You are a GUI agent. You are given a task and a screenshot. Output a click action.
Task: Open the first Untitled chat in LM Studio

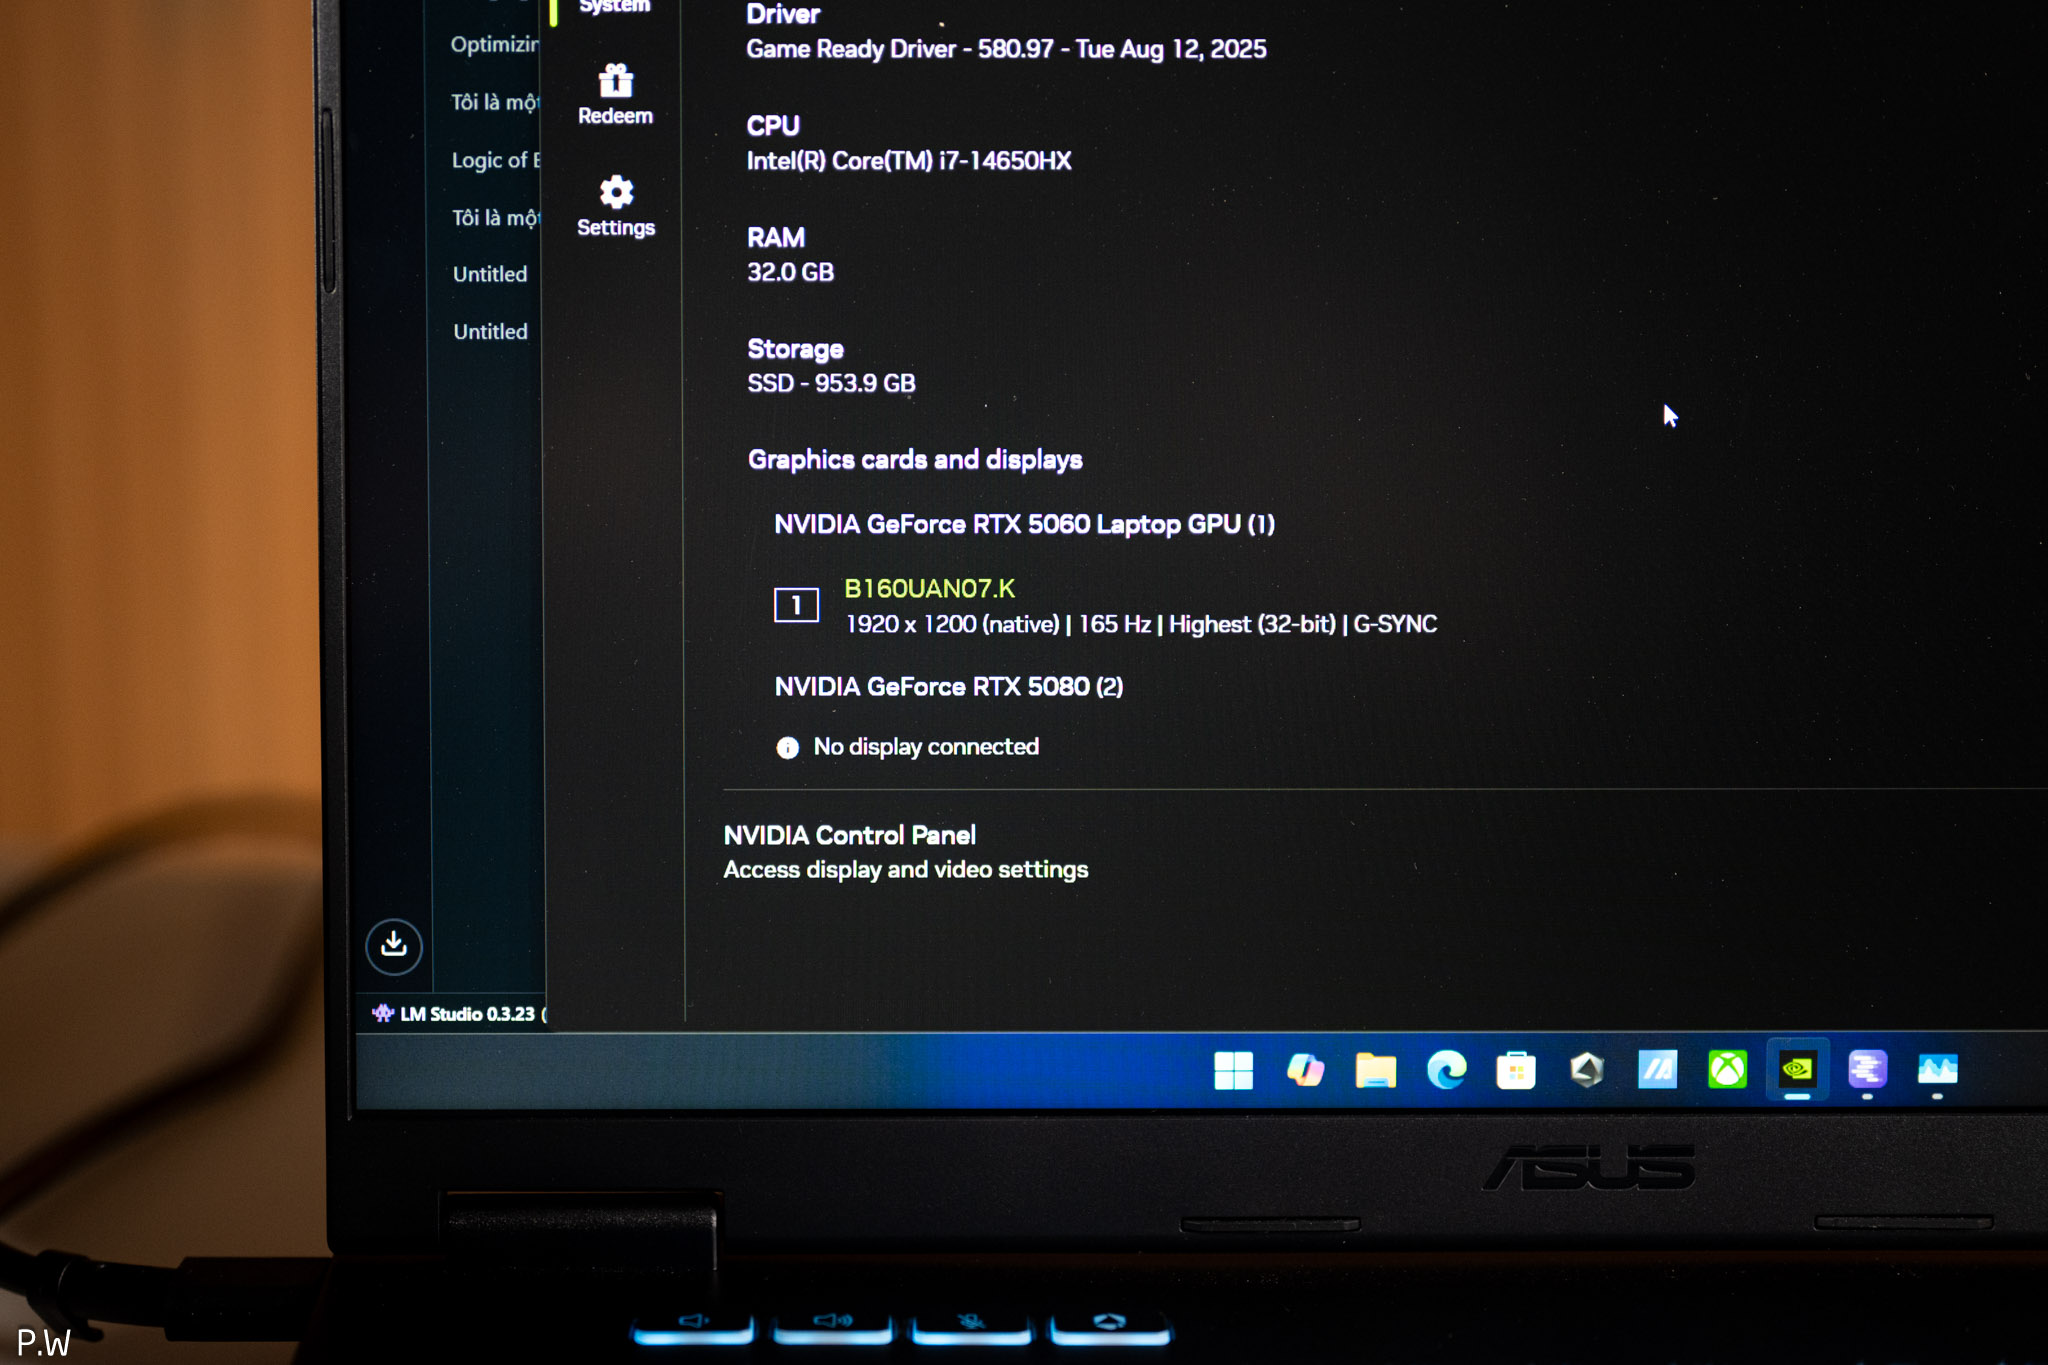490,274
